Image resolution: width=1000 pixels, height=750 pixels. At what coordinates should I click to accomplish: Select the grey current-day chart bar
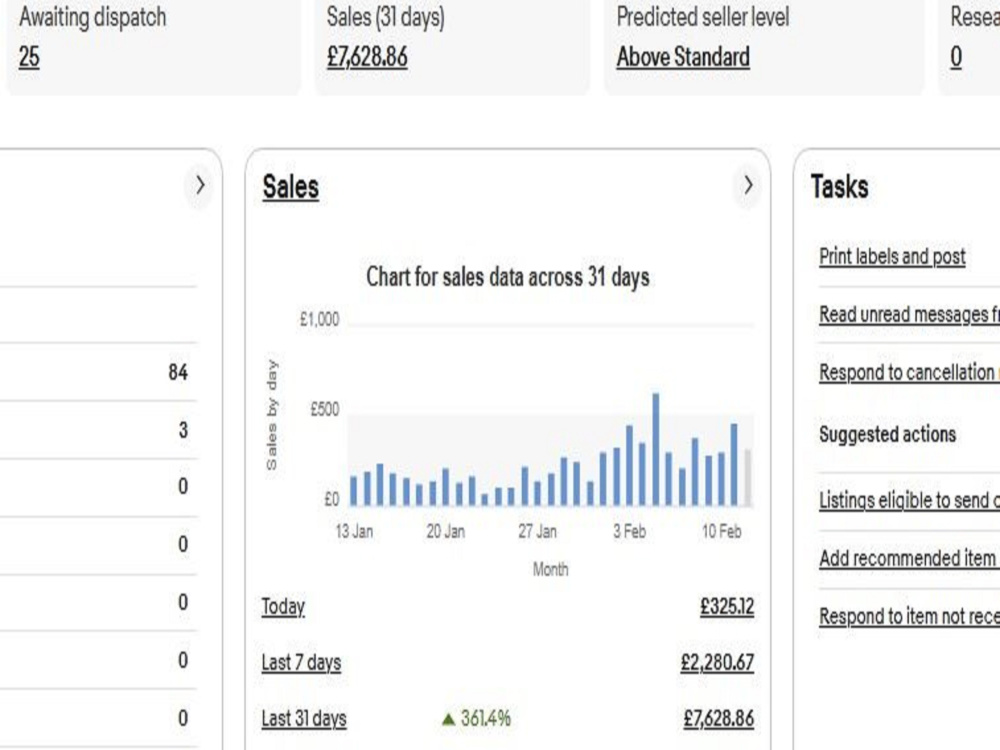pos(747,478)
